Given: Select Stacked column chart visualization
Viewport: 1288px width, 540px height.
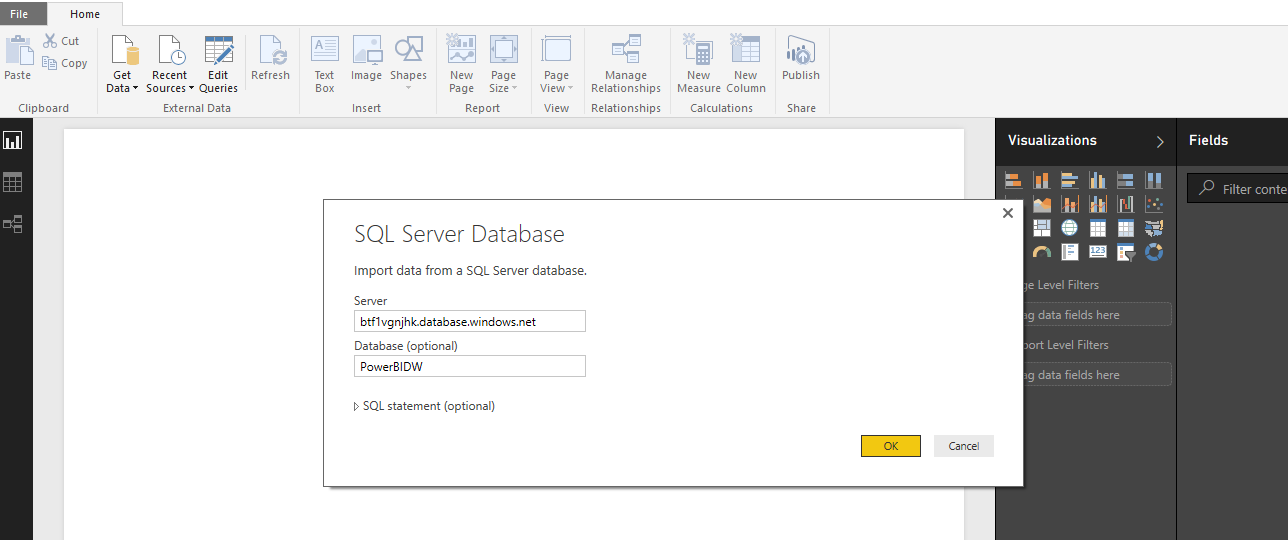Looking at the screenshot, I should (x=1041, y=180).
